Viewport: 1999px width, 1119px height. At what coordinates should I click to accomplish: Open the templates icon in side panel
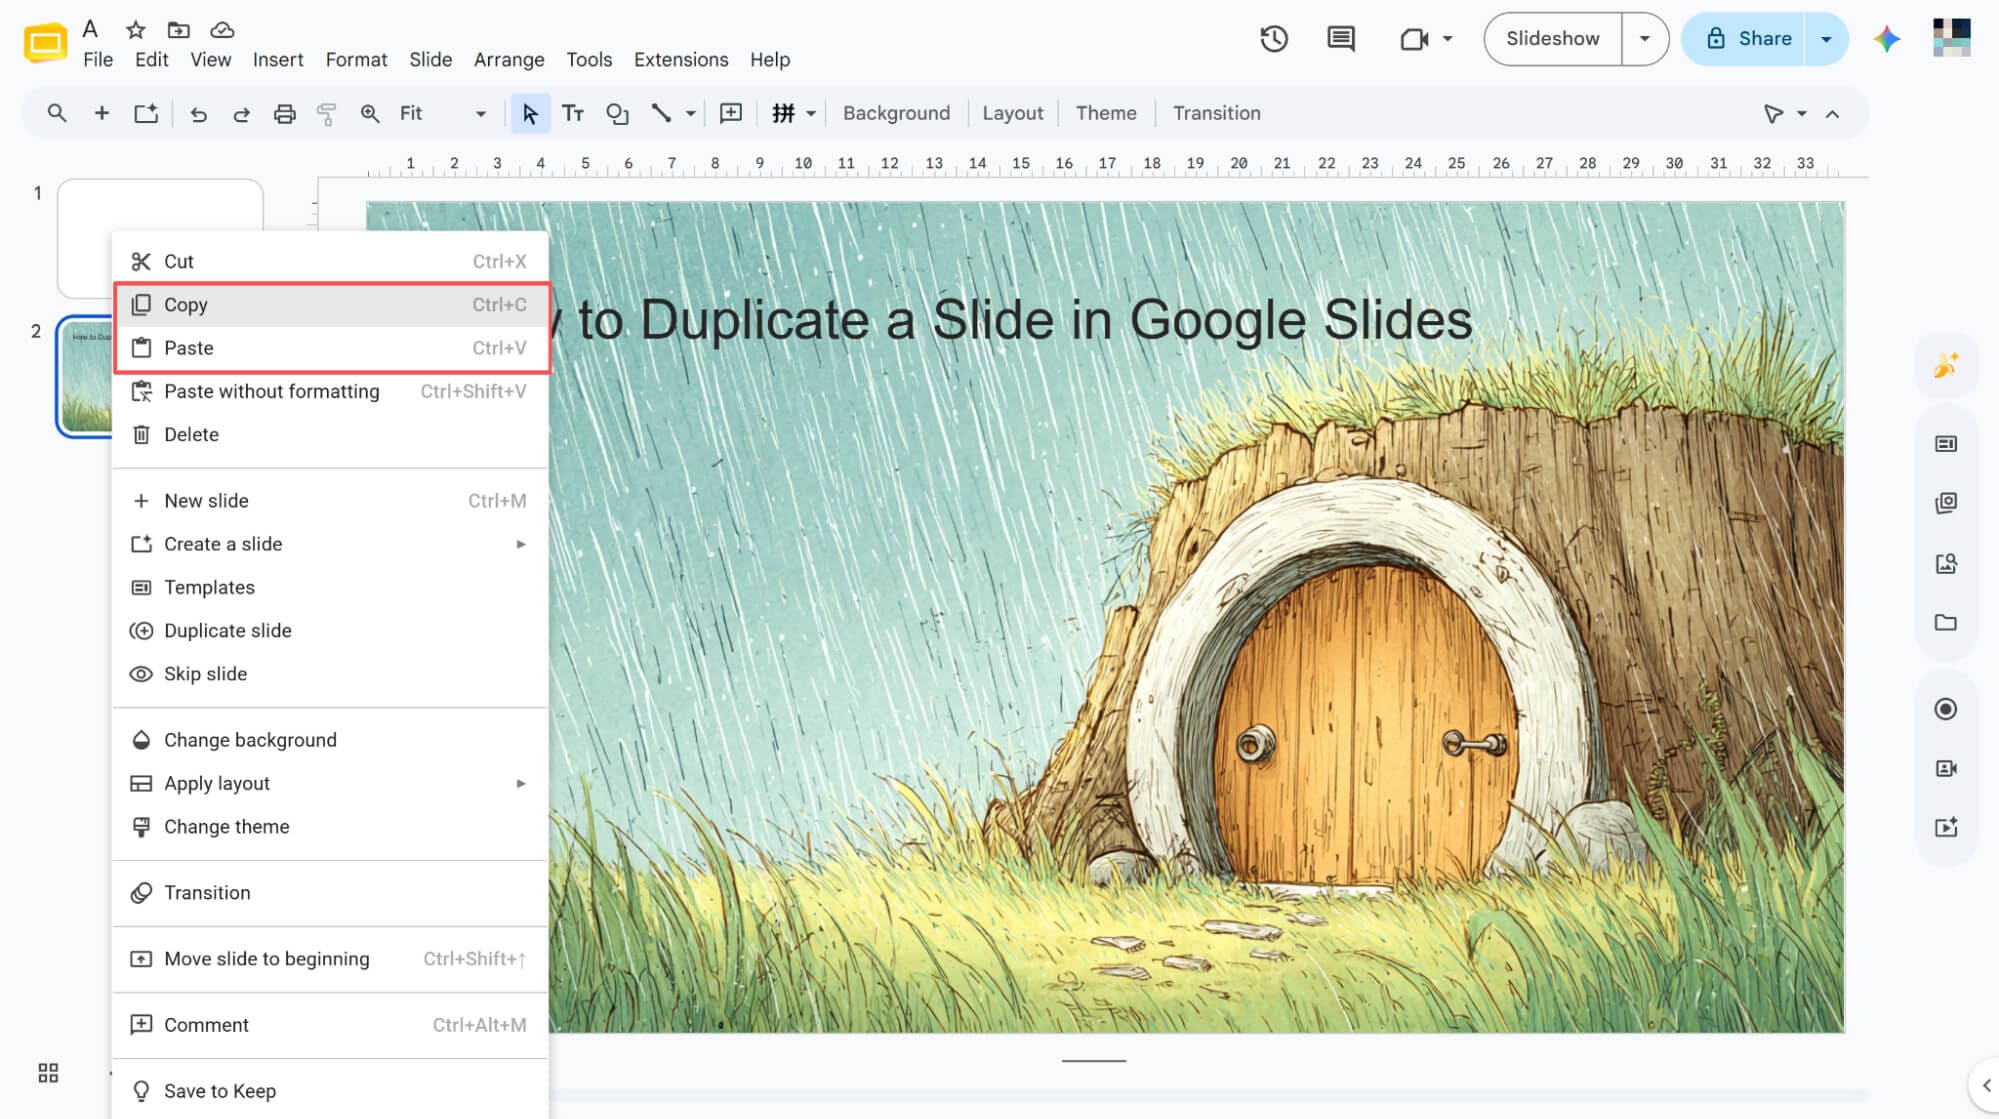click(1945, 444)
